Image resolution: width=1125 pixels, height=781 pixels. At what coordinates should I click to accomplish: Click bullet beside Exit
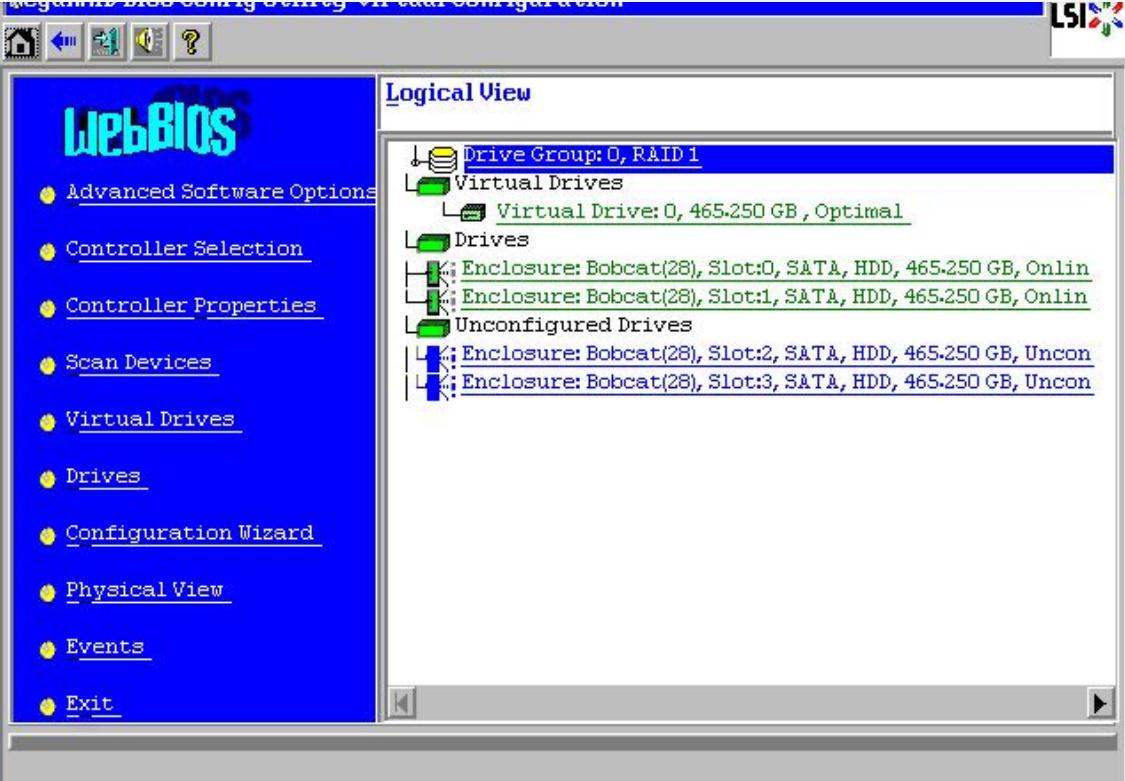(47, 706)
